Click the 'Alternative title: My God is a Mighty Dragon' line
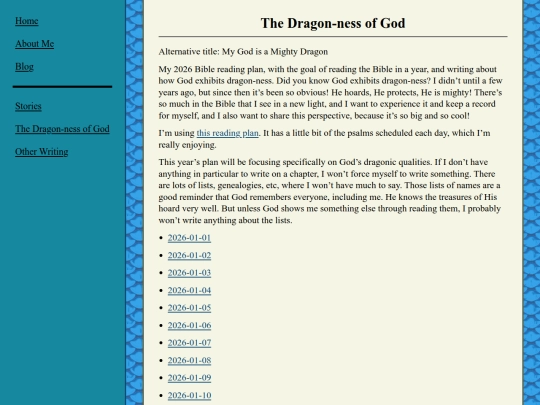Screen dimensions: 540x405 pos(243,52)
